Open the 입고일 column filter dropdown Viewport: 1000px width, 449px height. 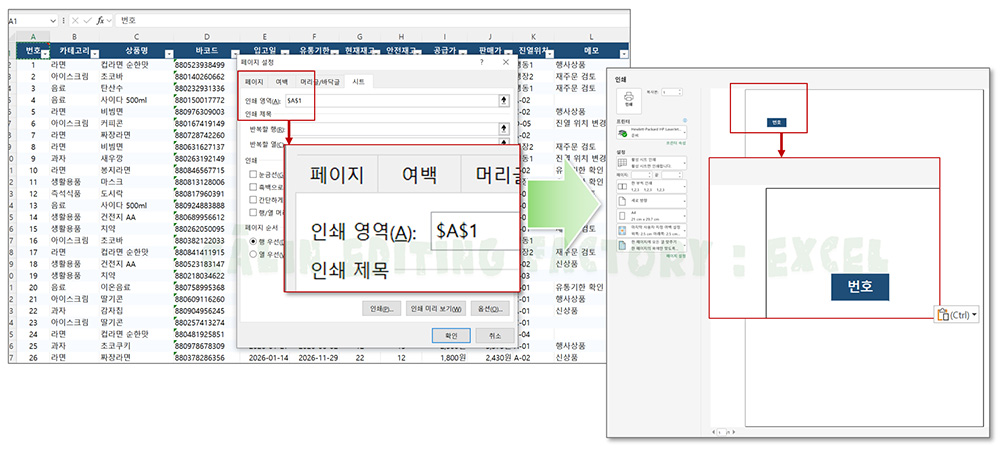tap(285, 54)
